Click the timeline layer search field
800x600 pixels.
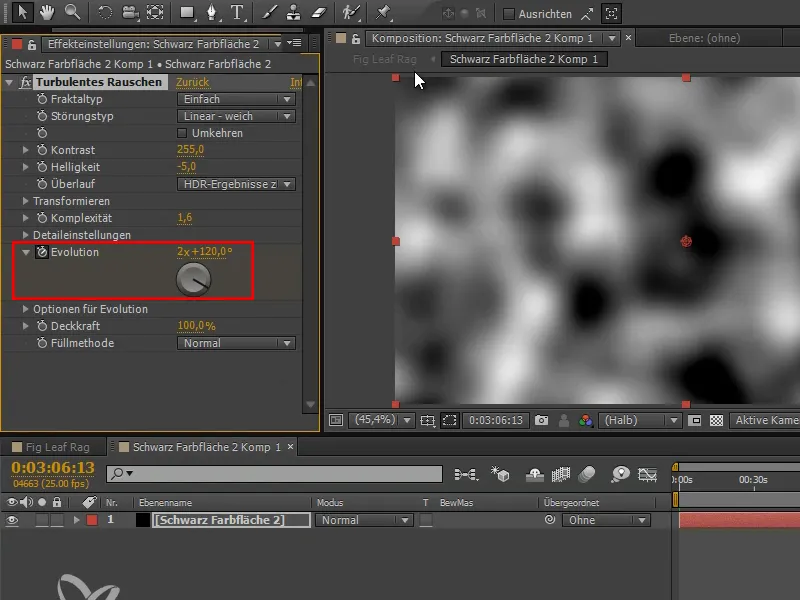click(274, 473)
